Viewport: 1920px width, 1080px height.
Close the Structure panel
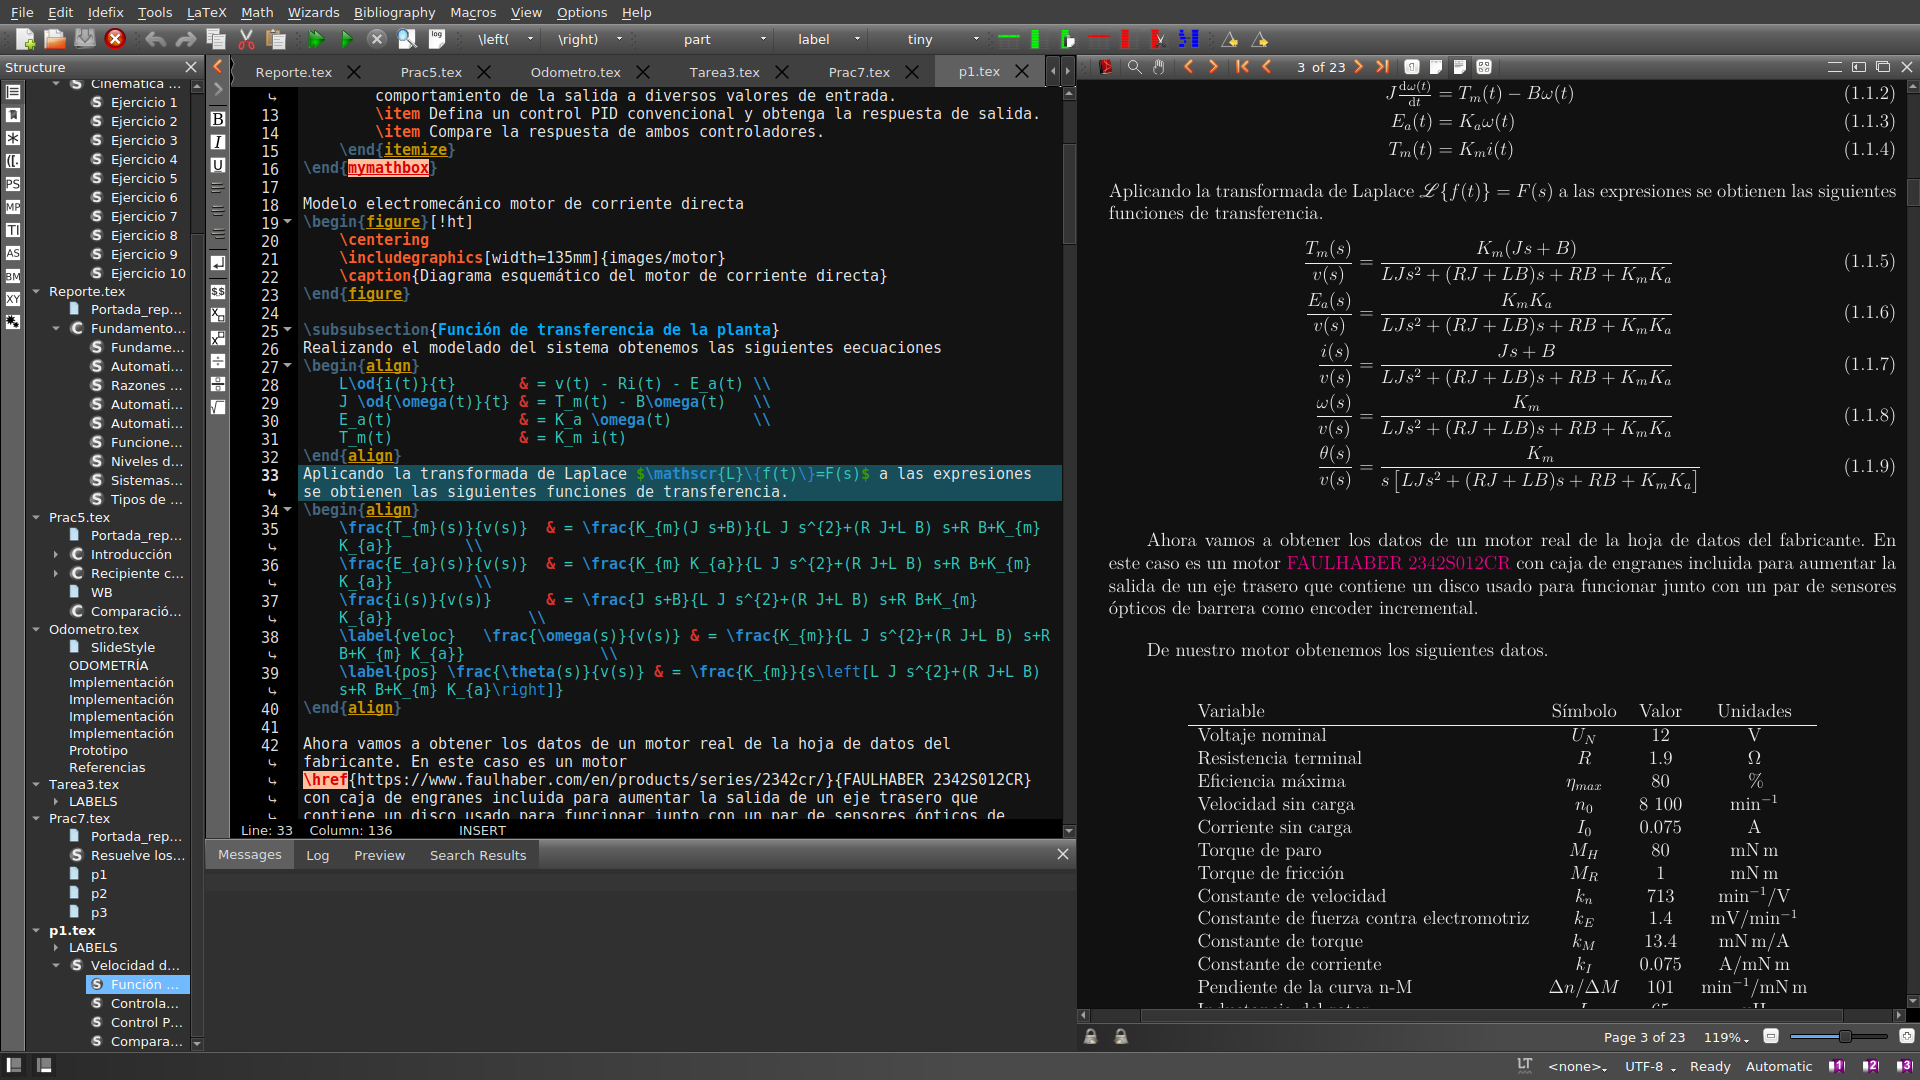191,67
